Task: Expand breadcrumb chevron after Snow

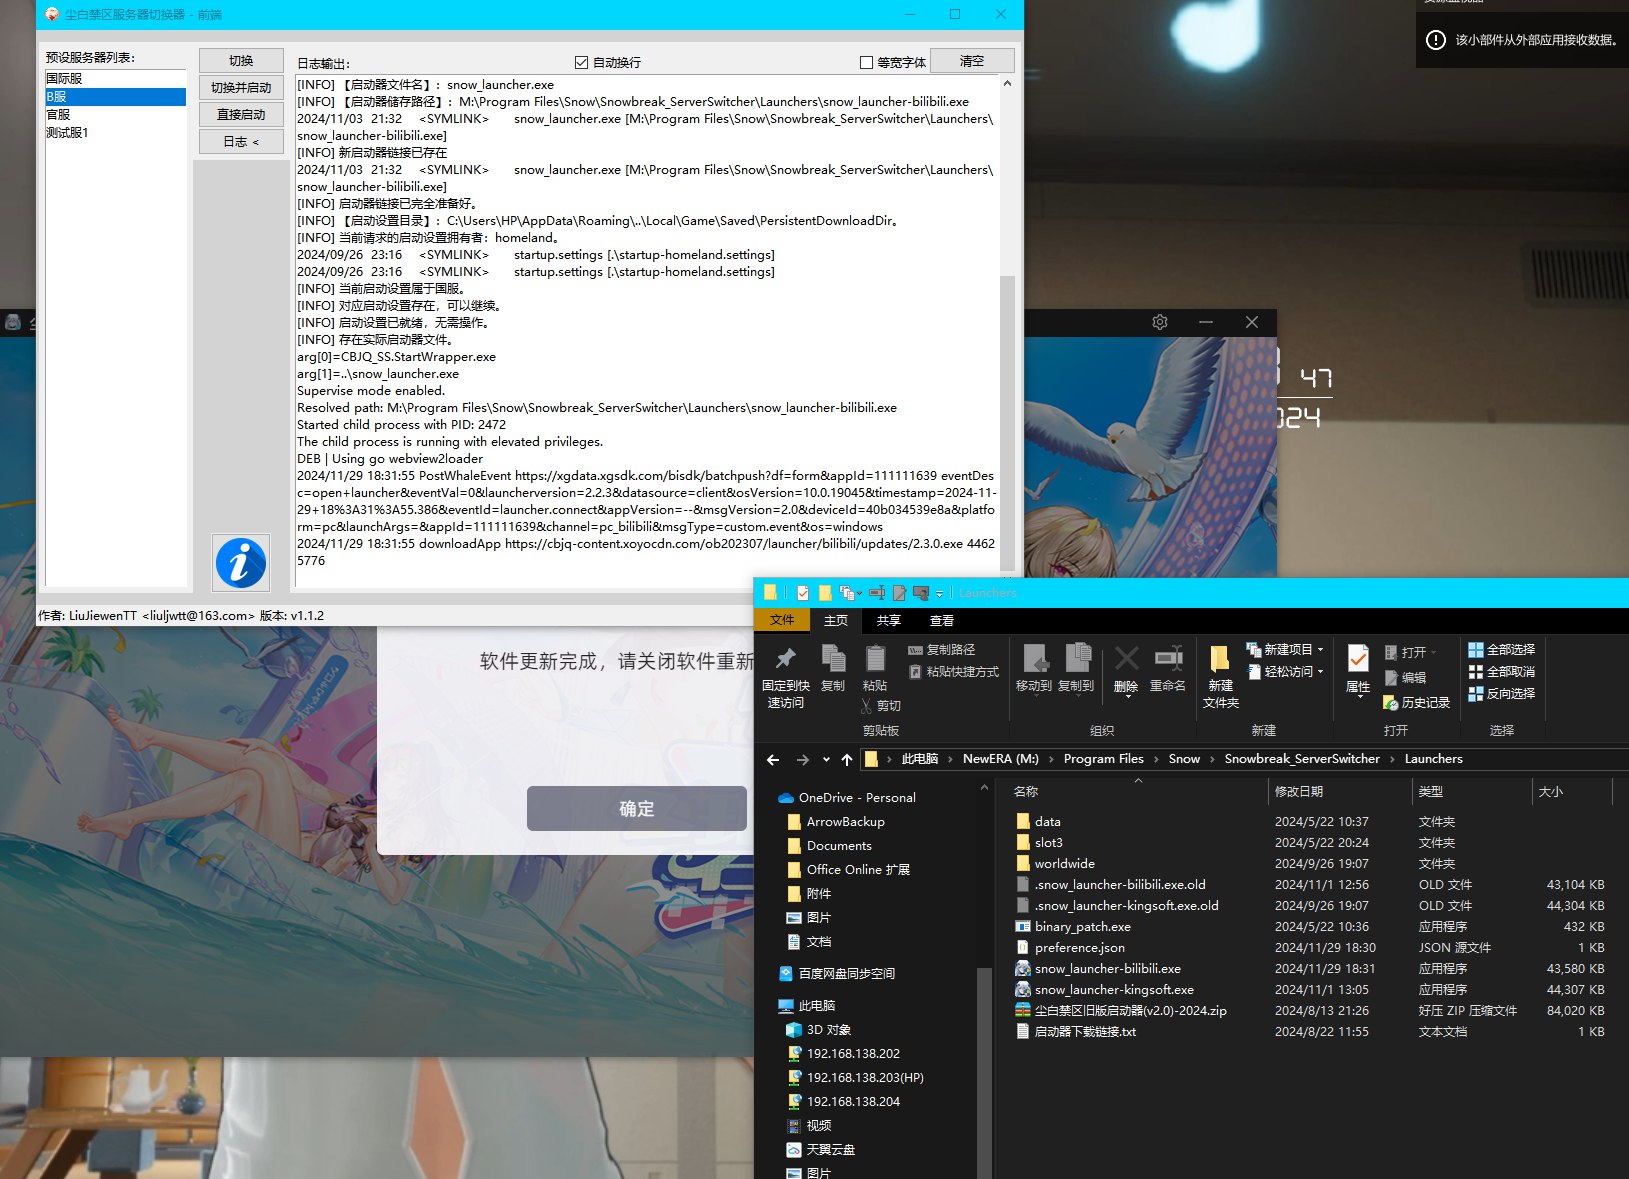Action: pyautogui.click(x=1212, y=759)
